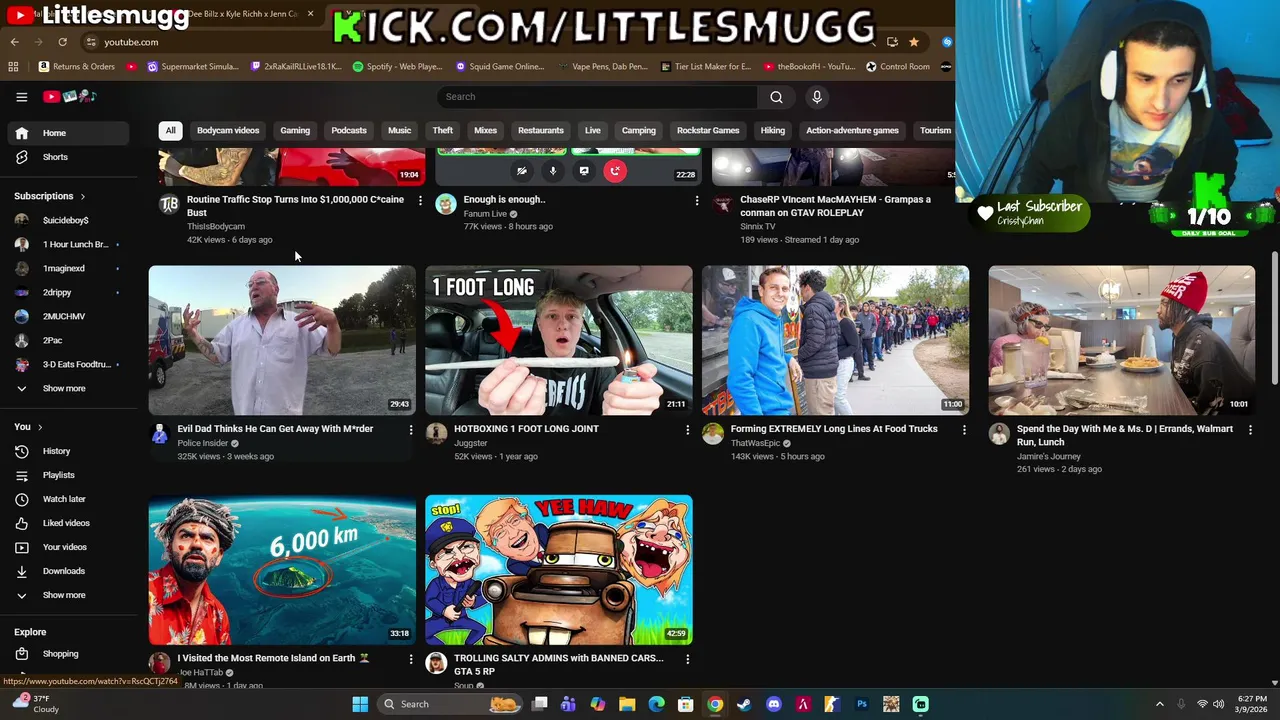This screenshot has width=1280, height=720.
Task: Select Bodycam videos filter chip
Action: (228, 131)
